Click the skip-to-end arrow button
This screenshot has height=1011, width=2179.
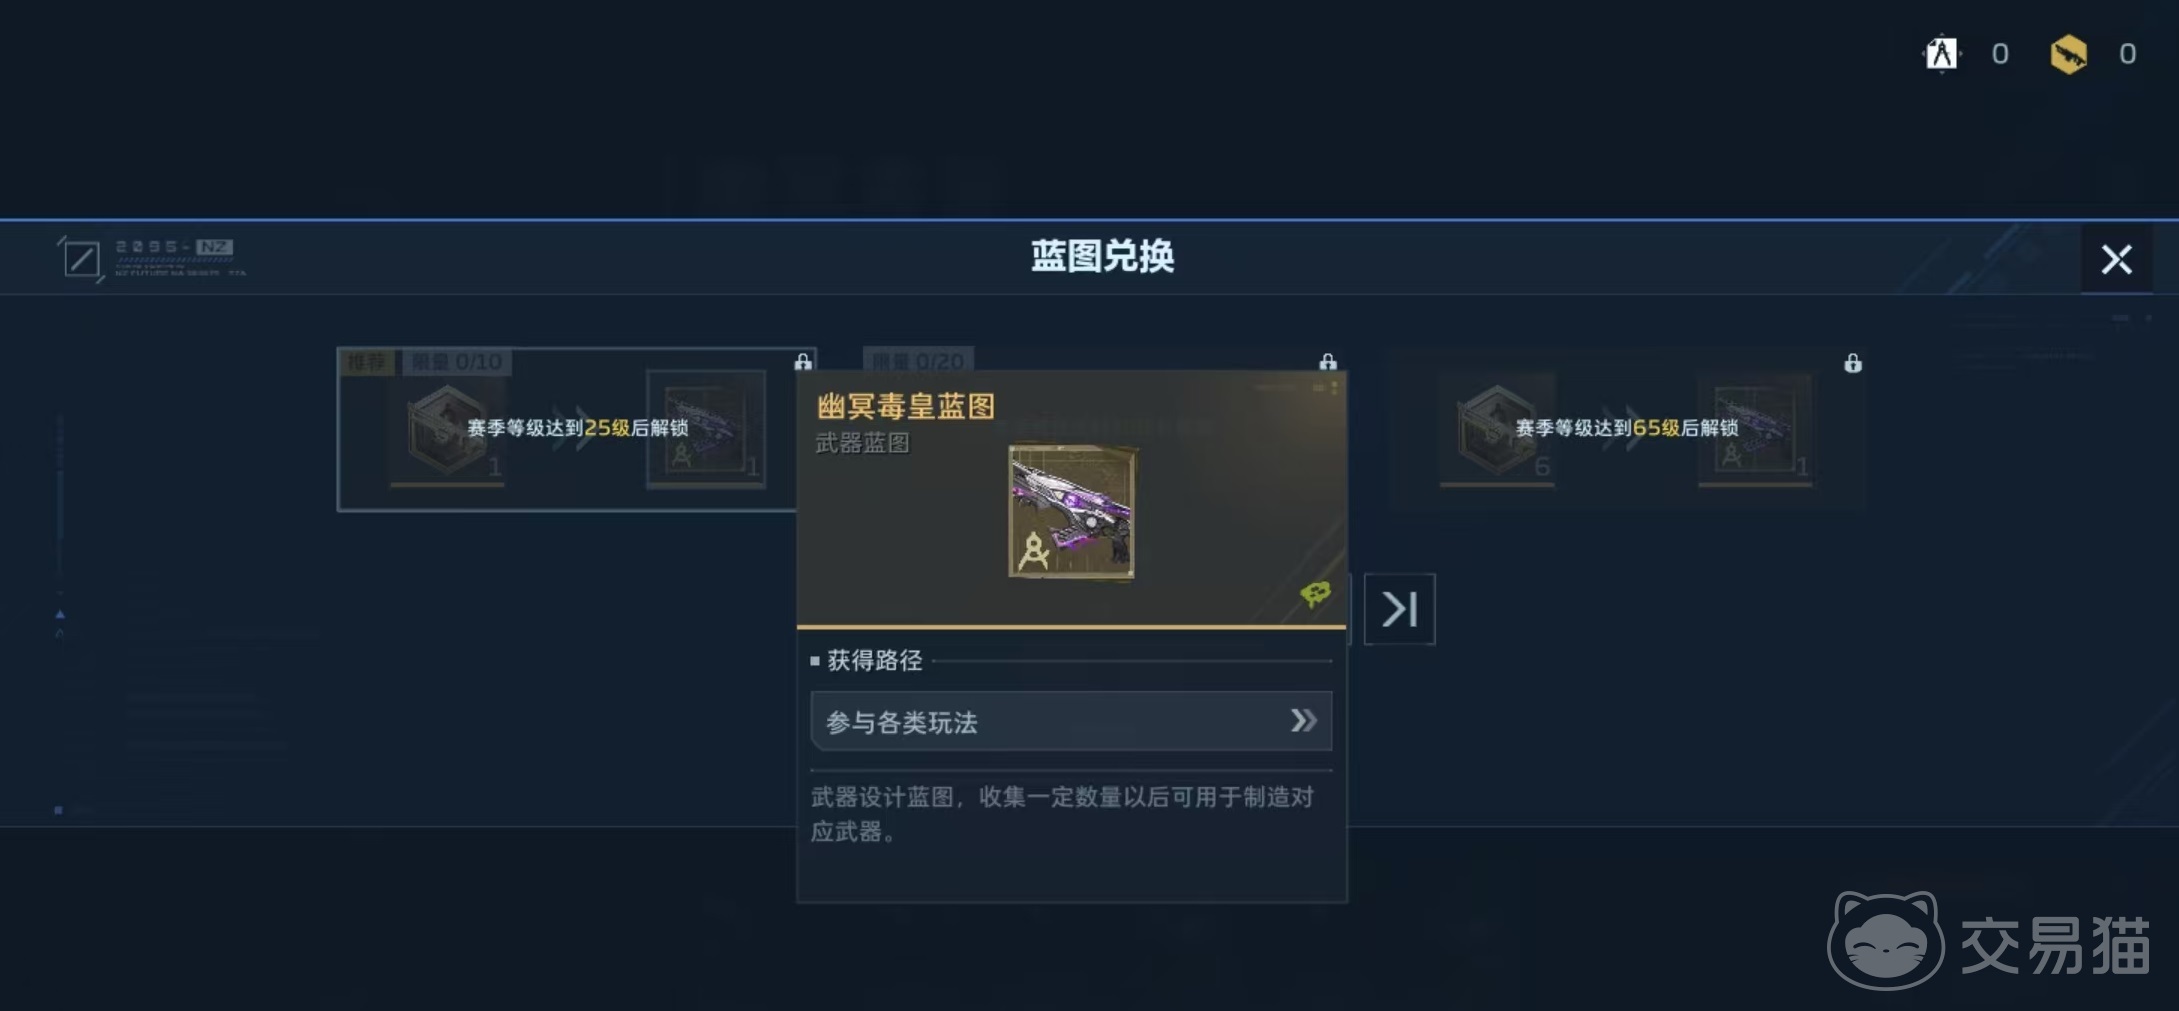[x=1399, y=609]
